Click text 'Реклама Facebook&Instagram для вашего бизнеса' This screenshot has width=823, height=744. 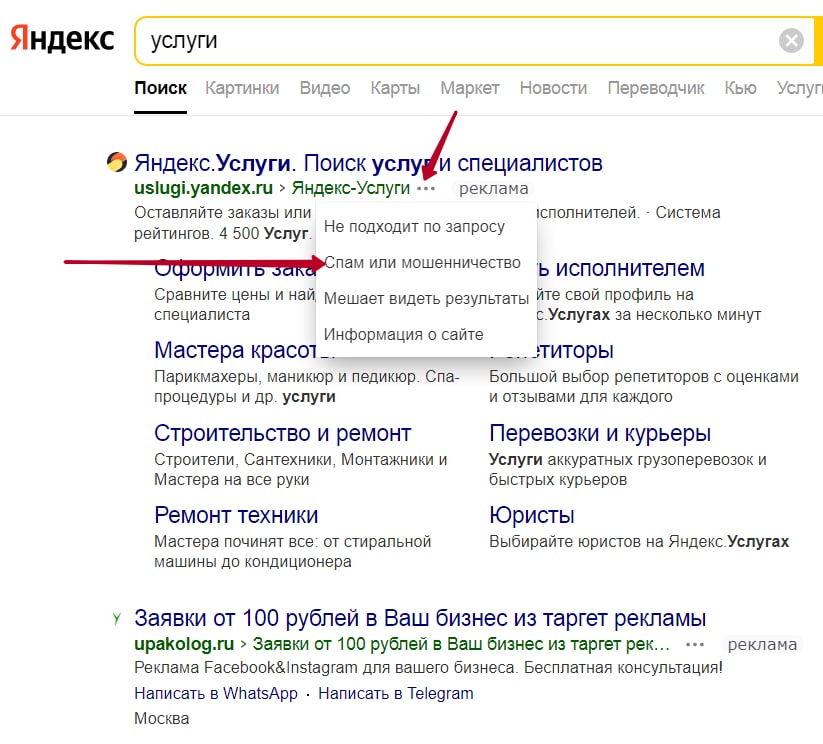pos(325,668)
